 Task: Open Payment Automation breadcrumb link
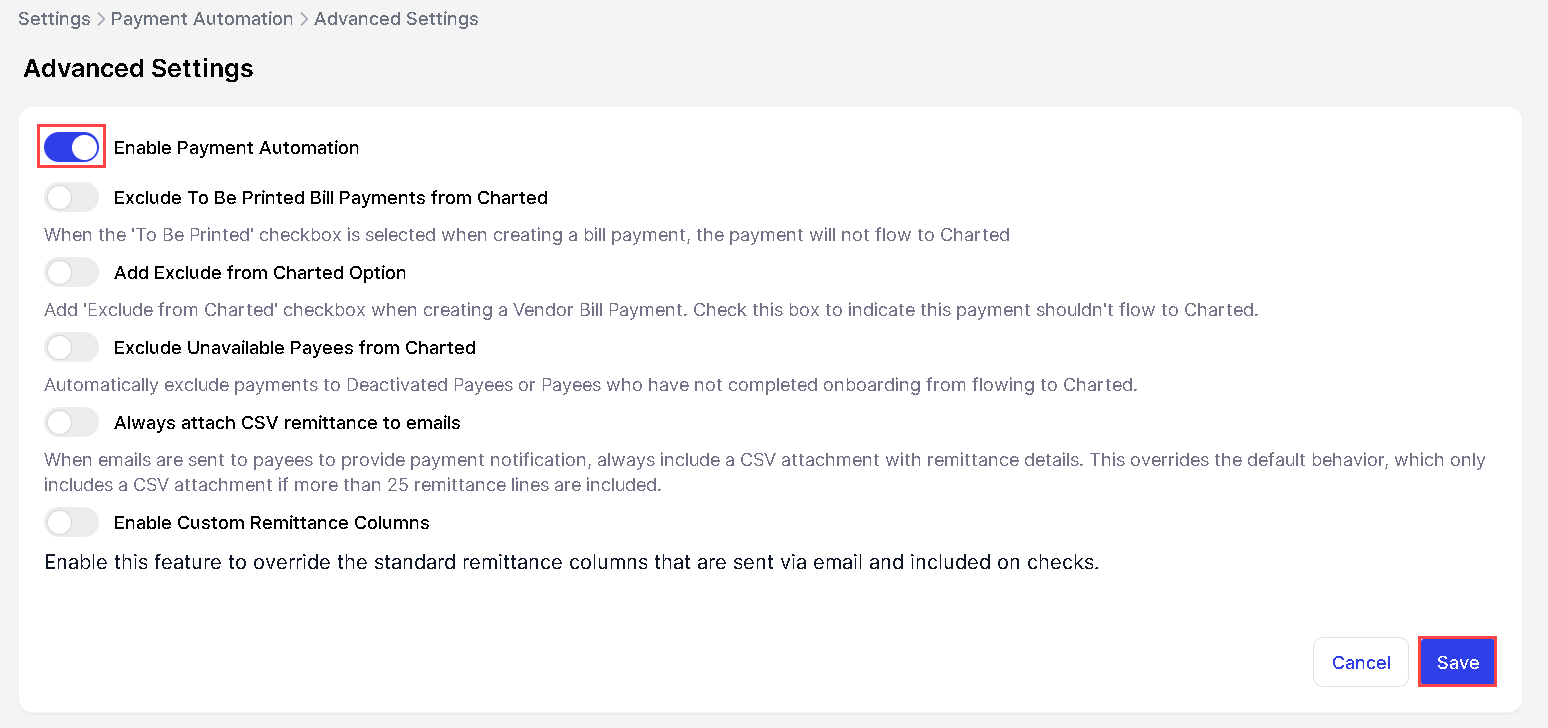coord(202,19)
